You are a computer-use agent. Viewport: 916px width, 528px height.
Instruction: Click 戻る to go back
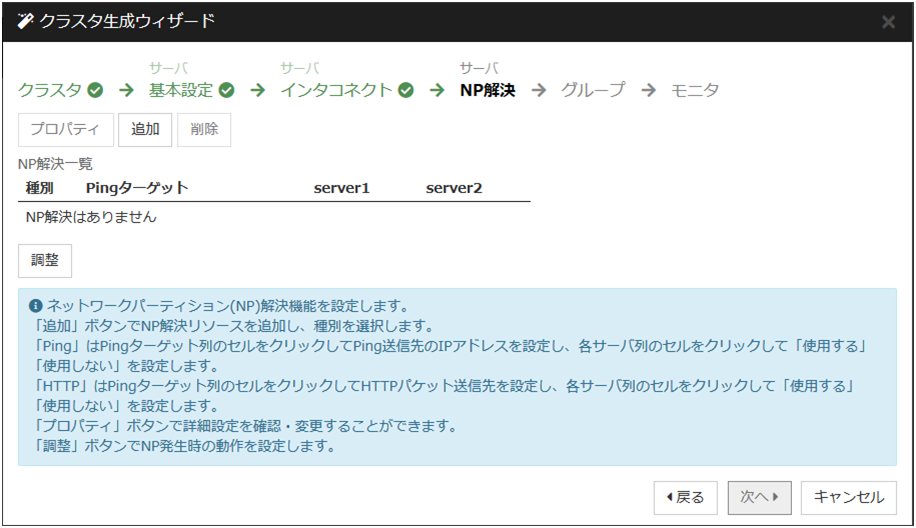tap(685, 497)
